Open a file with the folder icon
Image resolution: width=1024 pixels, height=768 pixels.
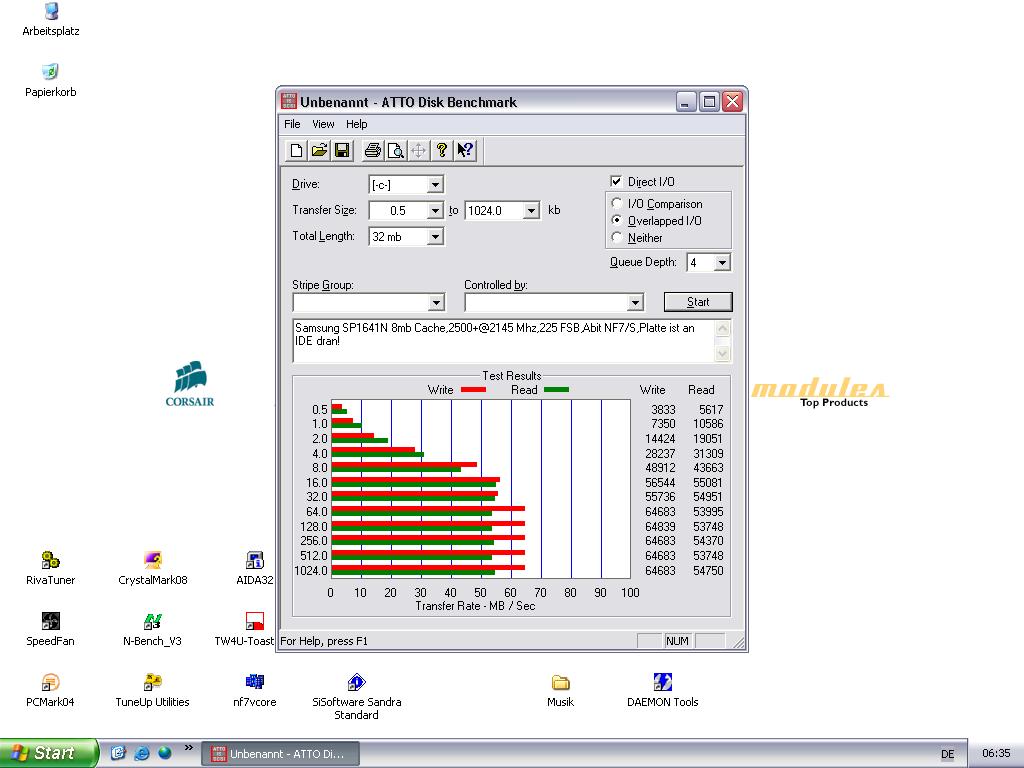319,151
